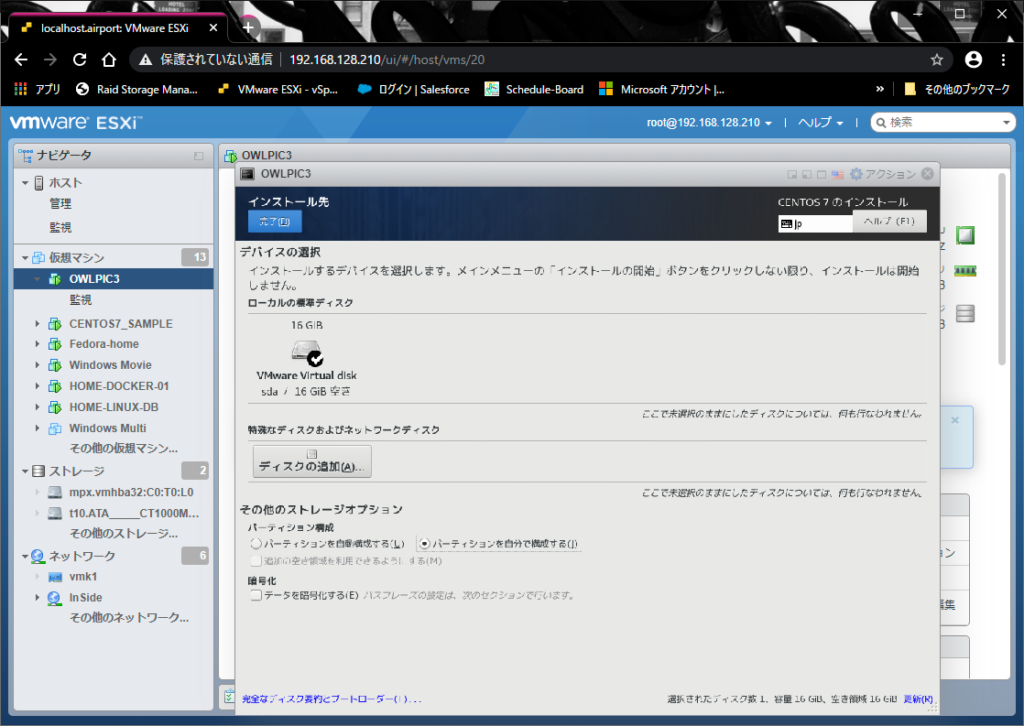Go to browser home page

(109, 60)
